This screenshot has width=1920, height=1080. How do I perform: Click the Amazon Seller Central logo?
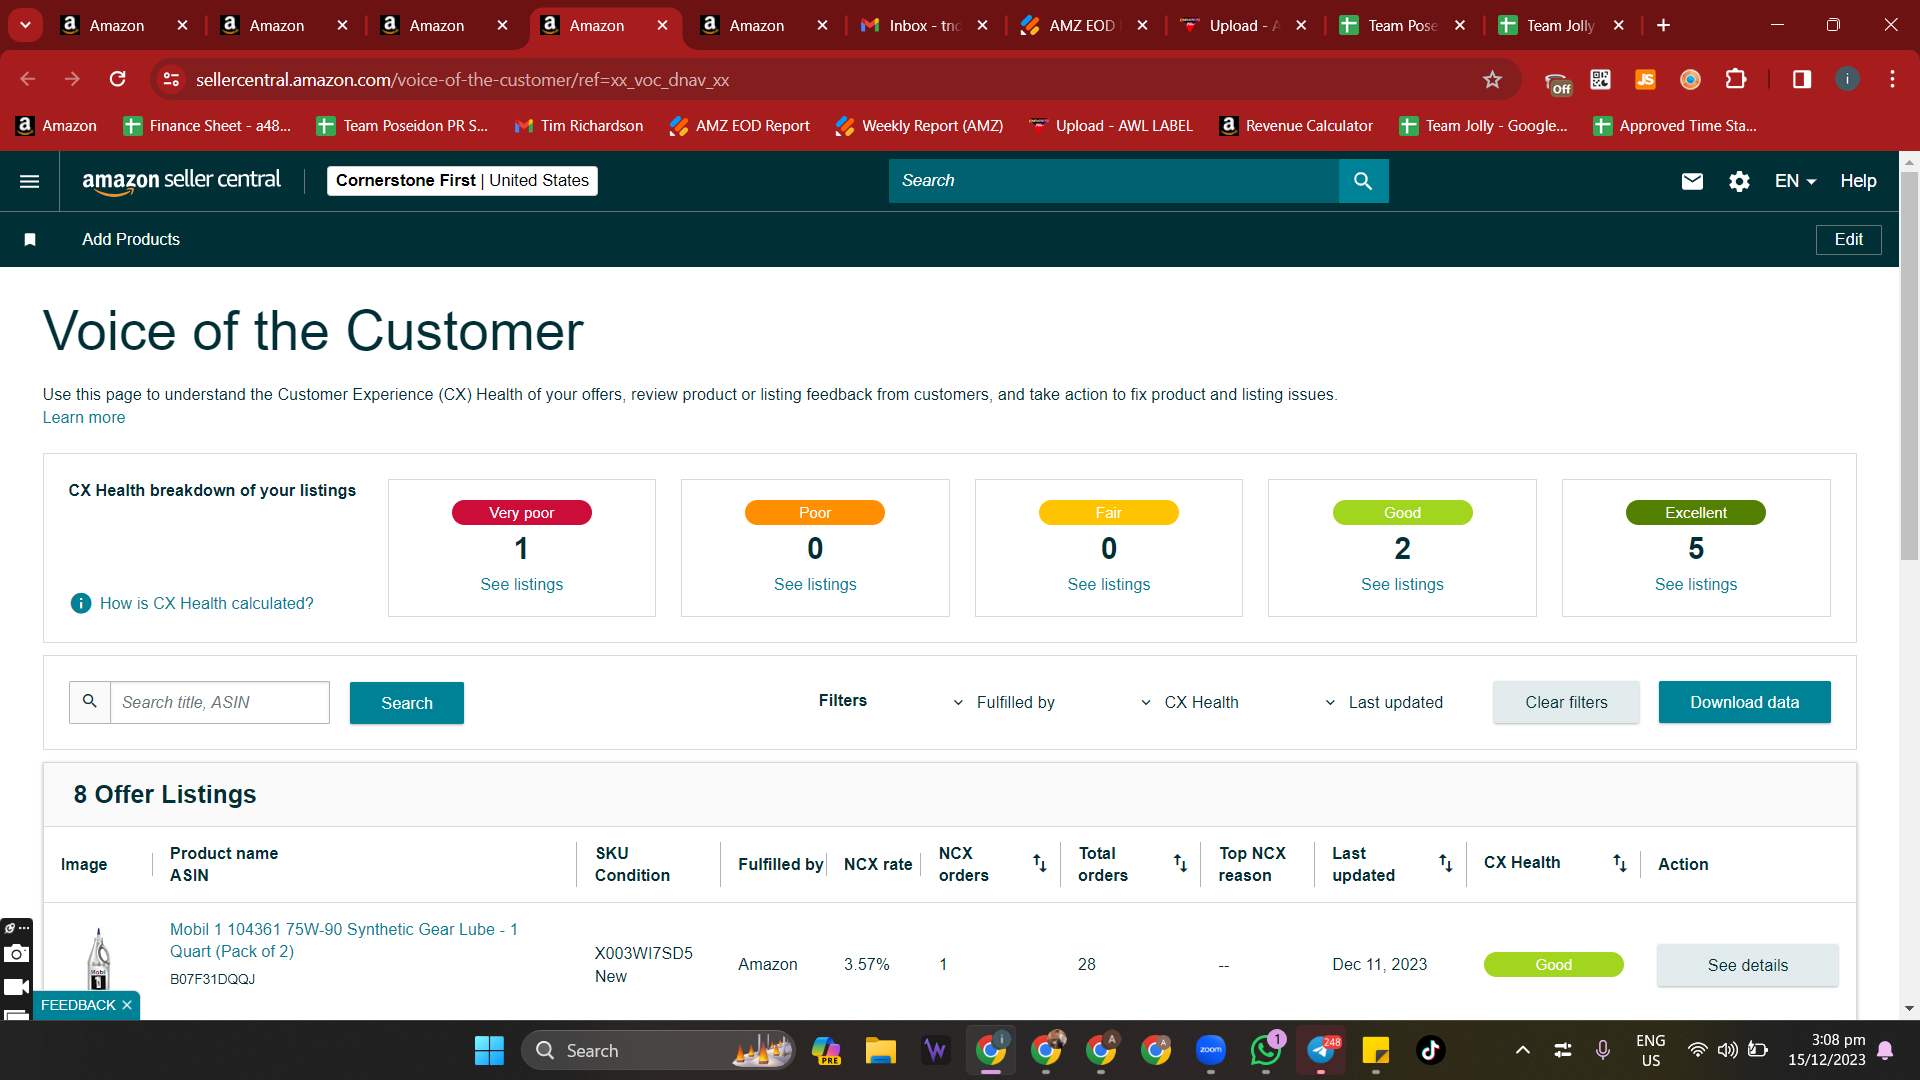click(181, 181)
